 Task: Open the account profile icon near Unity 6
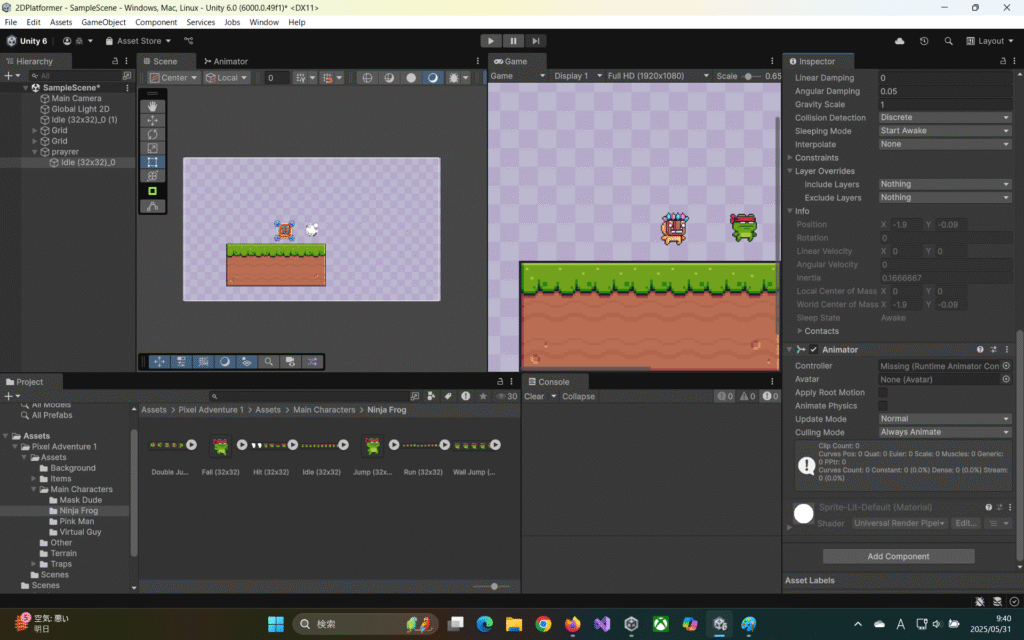point(67,40)
